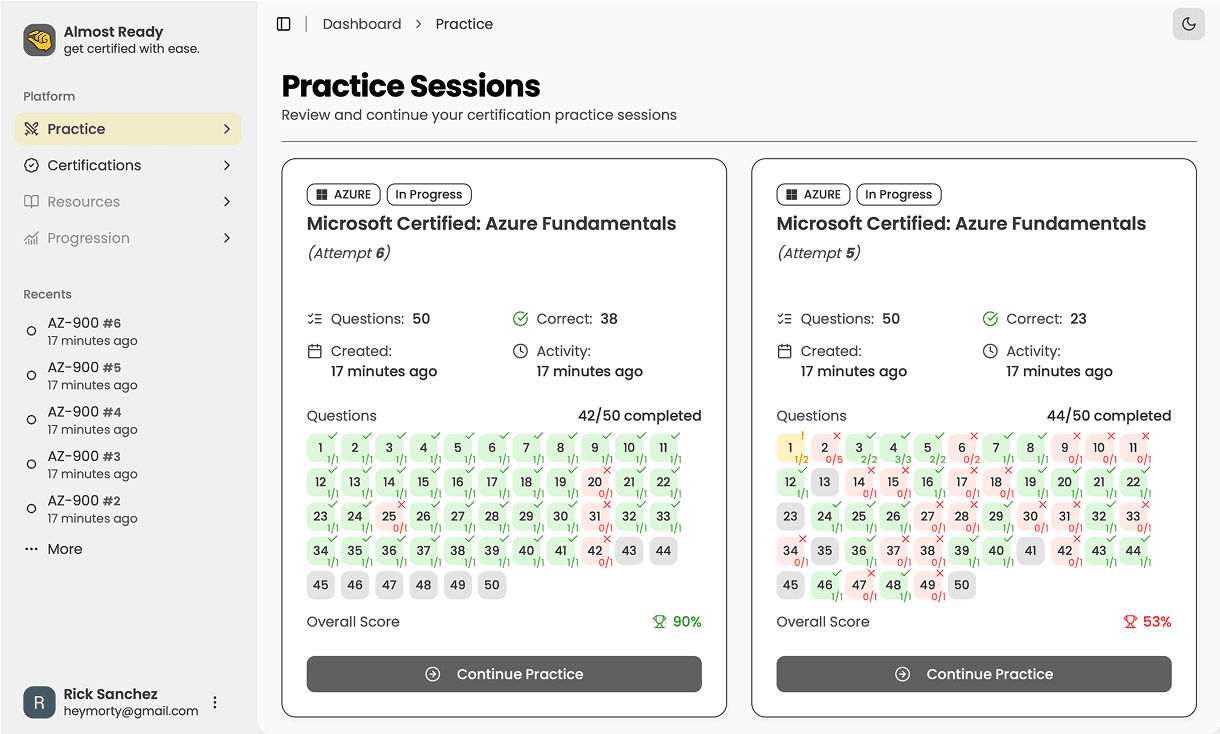
Task: Open the three-dot menu beside Rick Sanchez
Action: point(214,703)
